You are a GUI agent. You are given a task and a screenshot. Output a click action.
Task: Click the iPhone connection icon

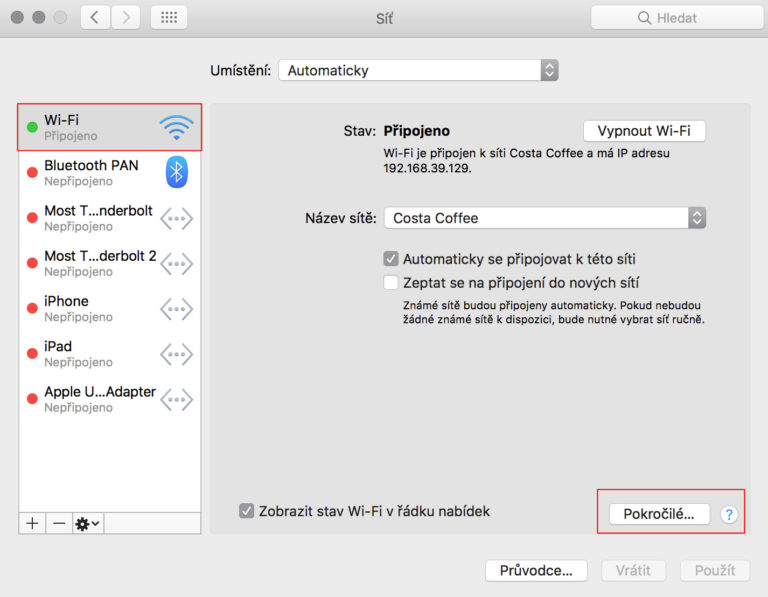pos(177,309)
